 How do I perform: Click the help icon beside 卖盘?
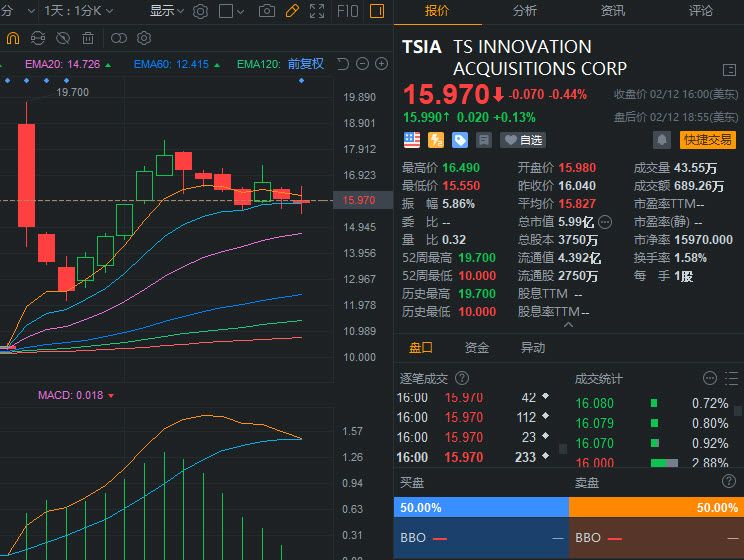point(728,482)
